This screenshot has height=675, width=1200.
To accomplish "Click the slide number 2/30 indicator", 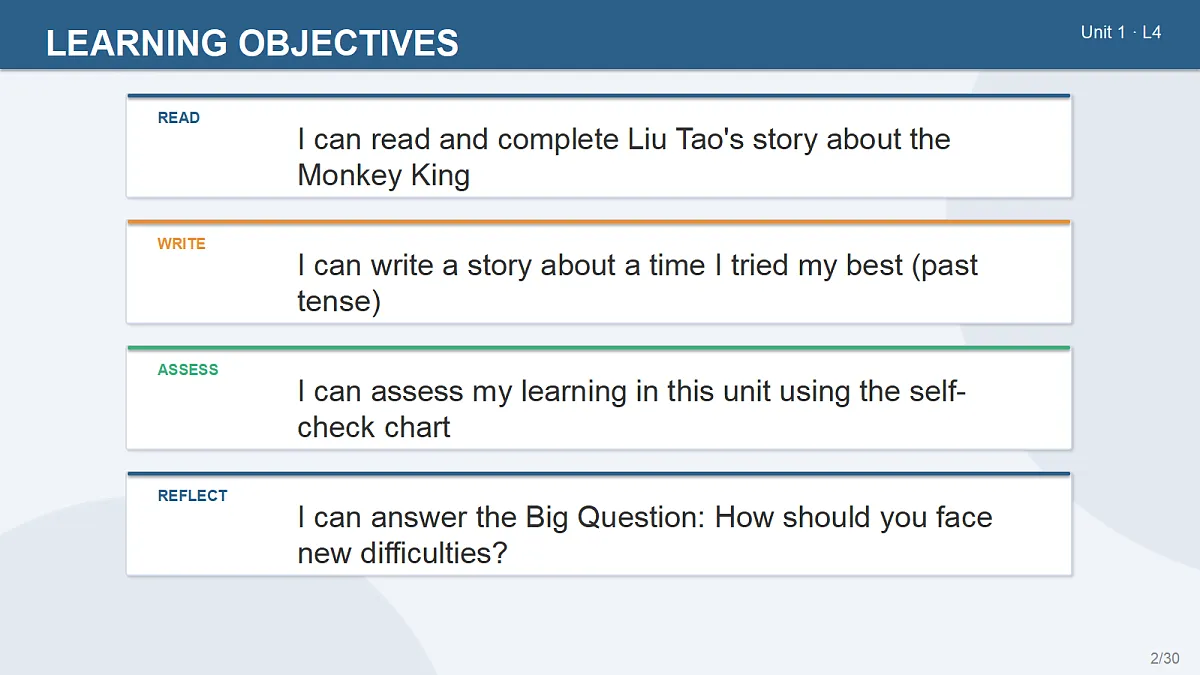I will point(1164,658).
